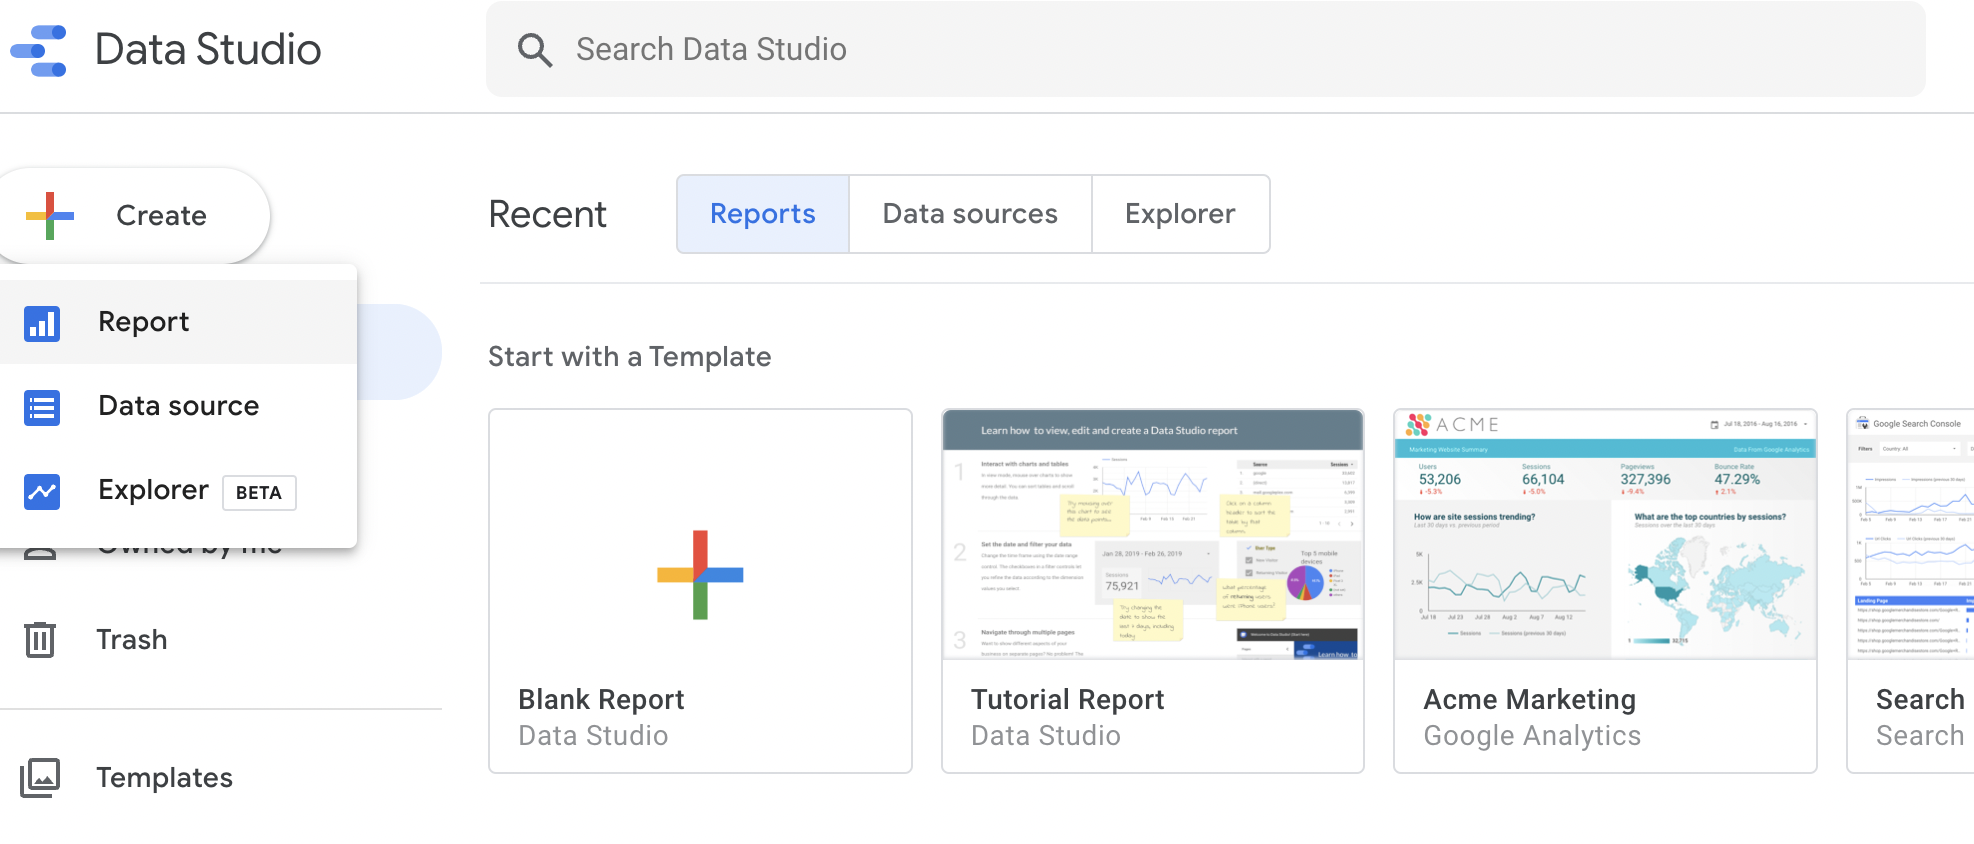Screen dimensions: 1974x844
Task: Open Trash in the sidebar
Action: click(x=131, y=639)
